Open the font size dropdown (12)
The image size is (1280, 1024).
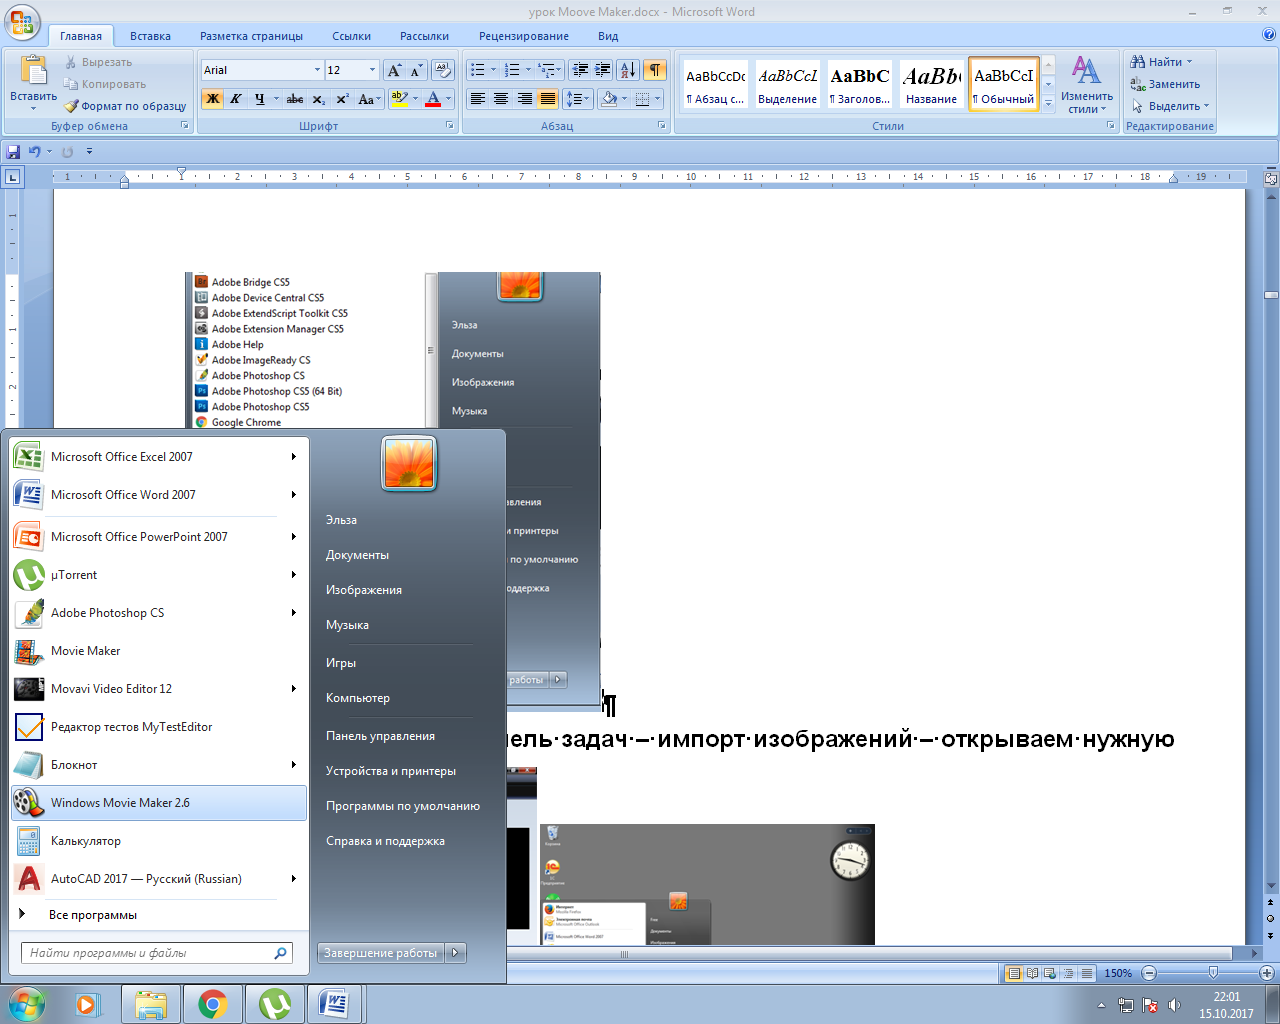click(x=373, y=70)
